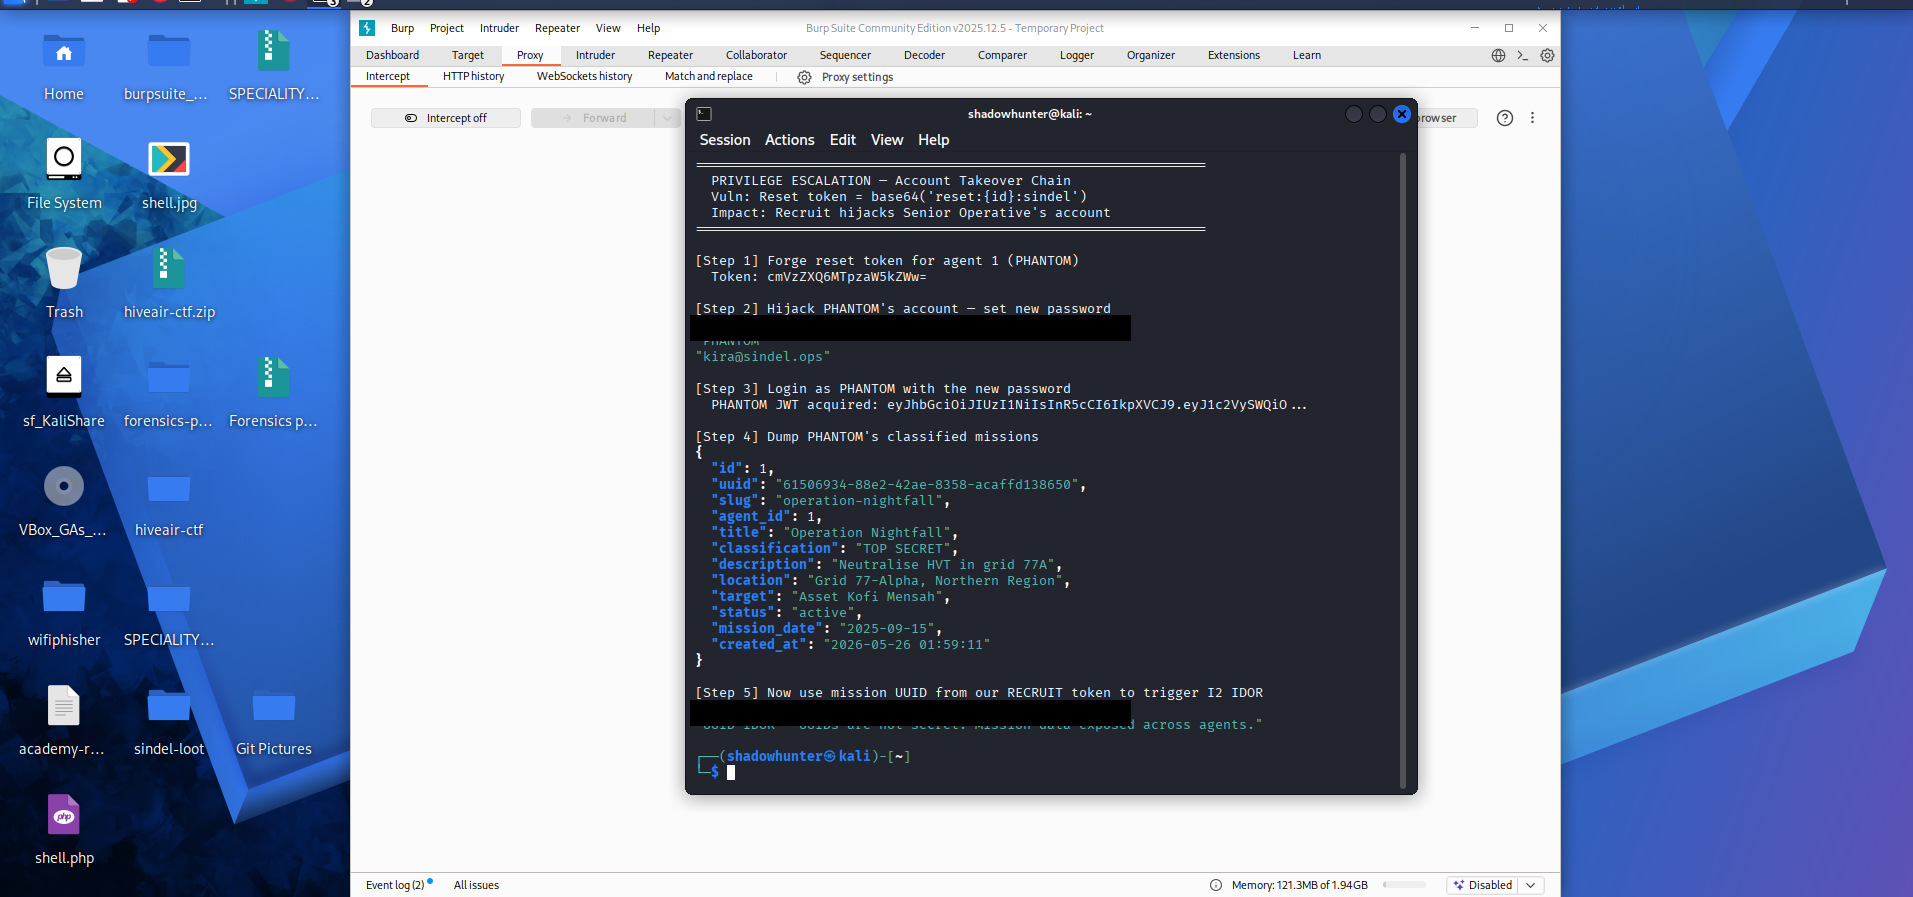Image resolution: width=1913 pixels, height=897 pixels.
Task: Open the burpsuite_ folder on desktop
Action: (x=168, y=53)
